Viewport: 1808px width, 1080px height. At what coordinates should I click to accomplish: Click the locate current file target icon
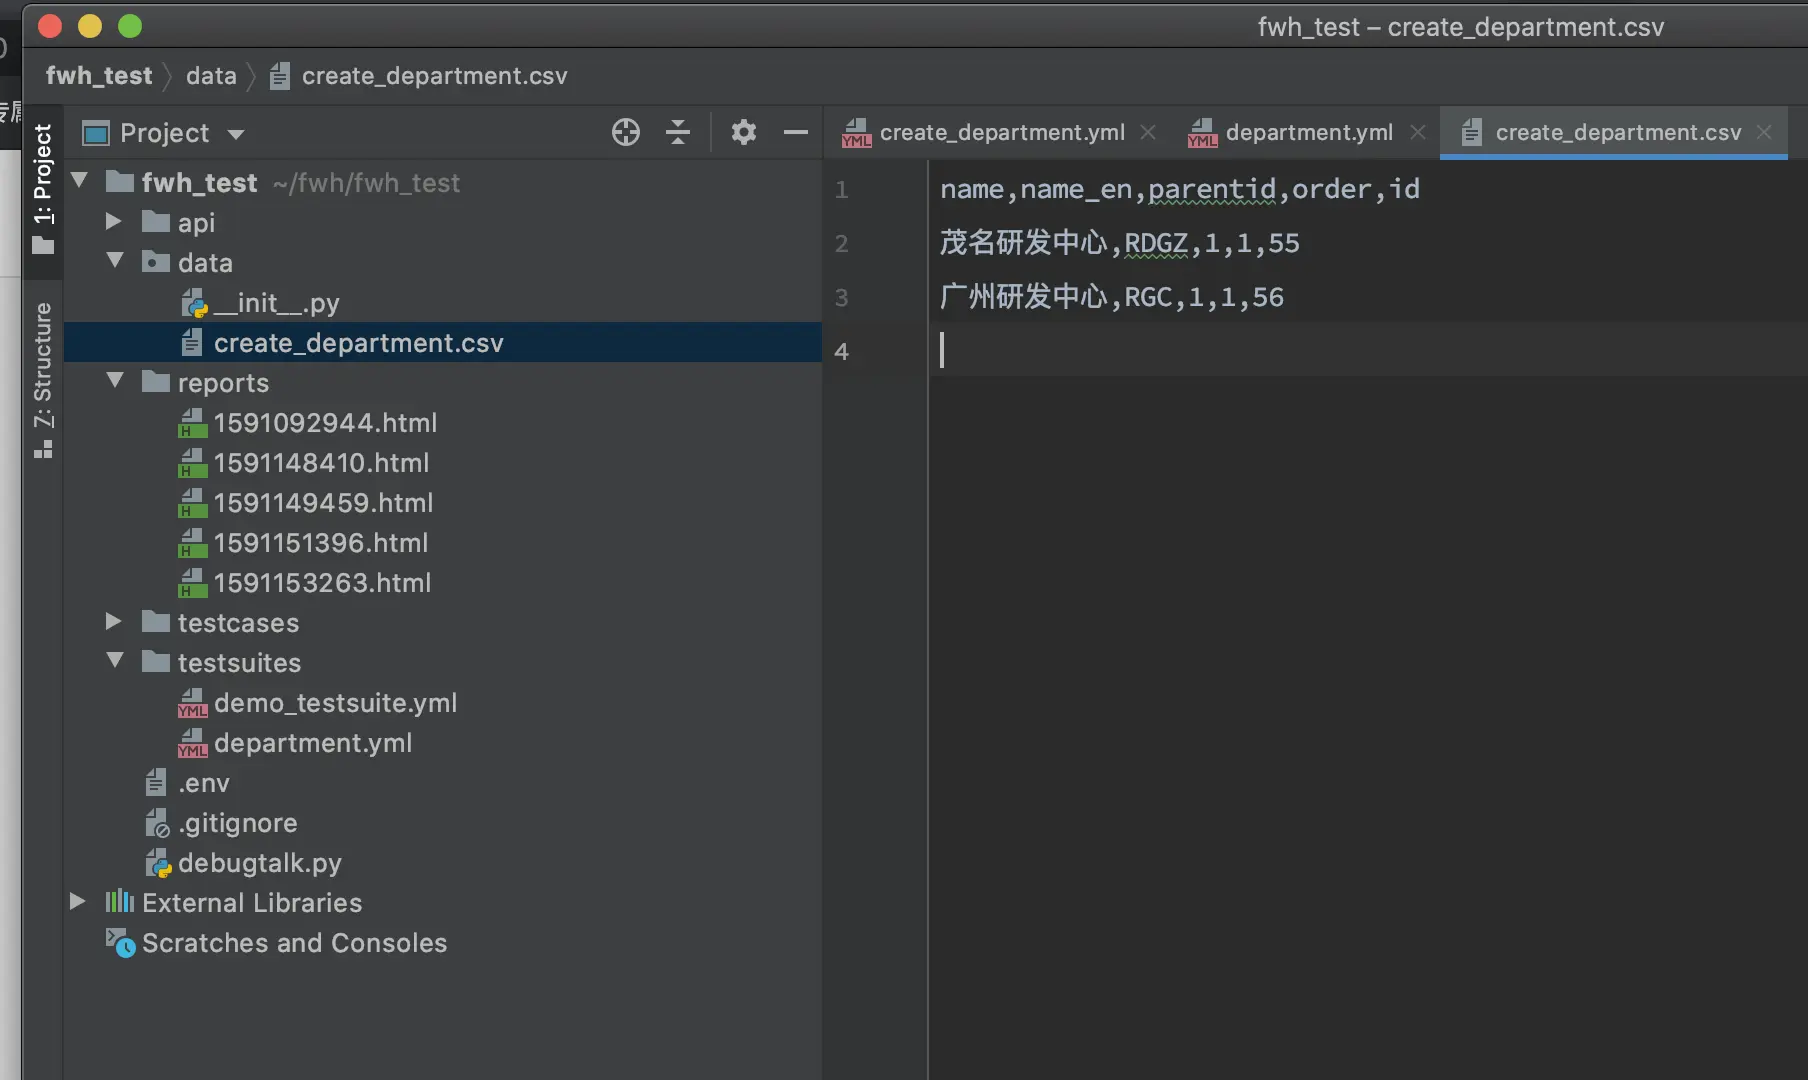click(x=626, y=132)
